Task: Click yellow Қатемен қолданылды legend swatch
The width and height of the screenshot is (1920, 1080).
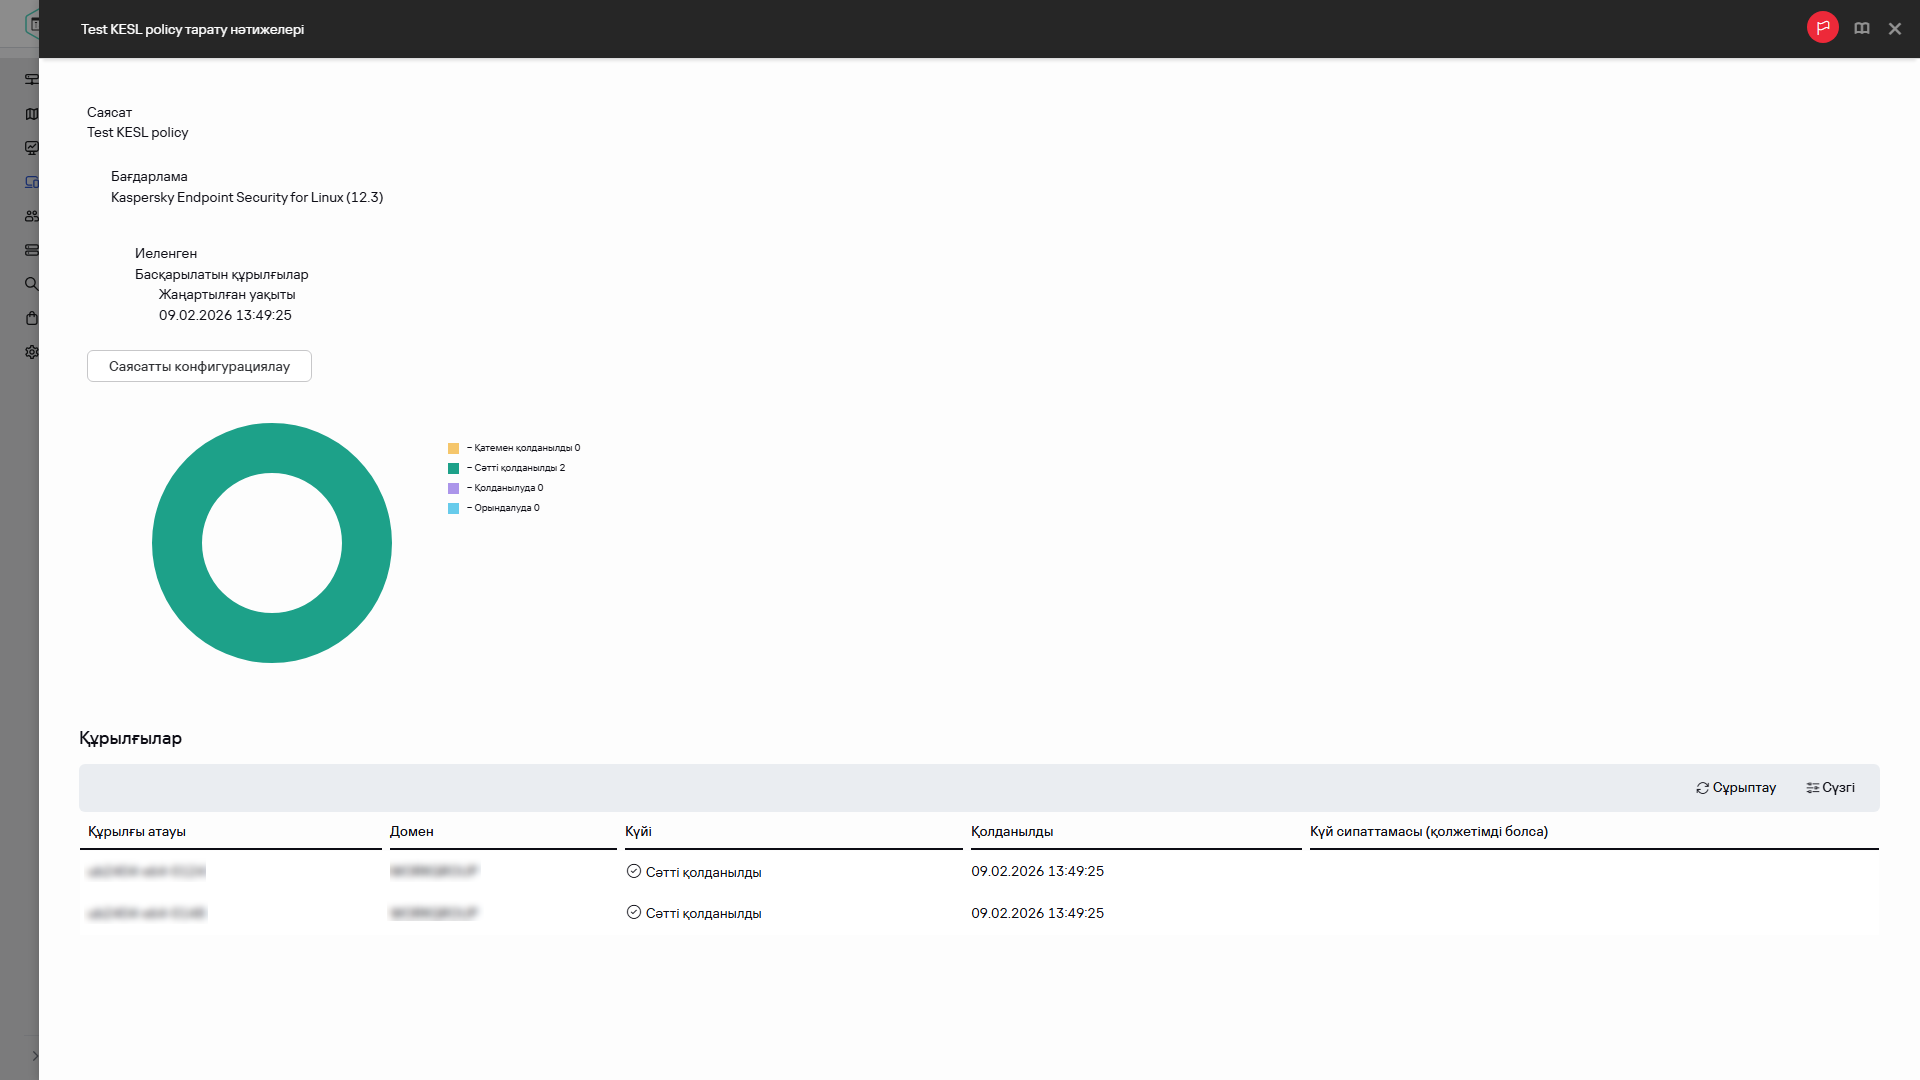Action: pyautogui.click(x=453, y=448)
